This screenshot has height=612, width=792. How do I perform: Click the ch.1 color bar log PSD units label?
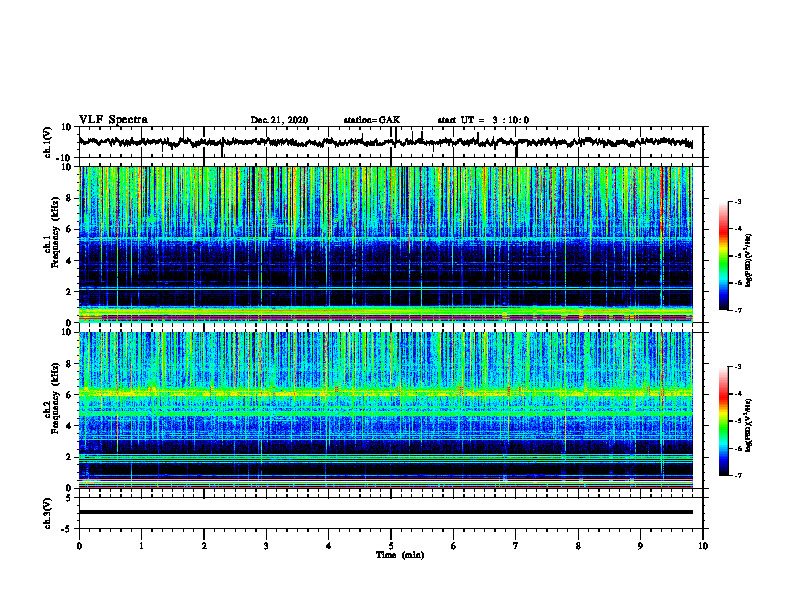(749, 260)
